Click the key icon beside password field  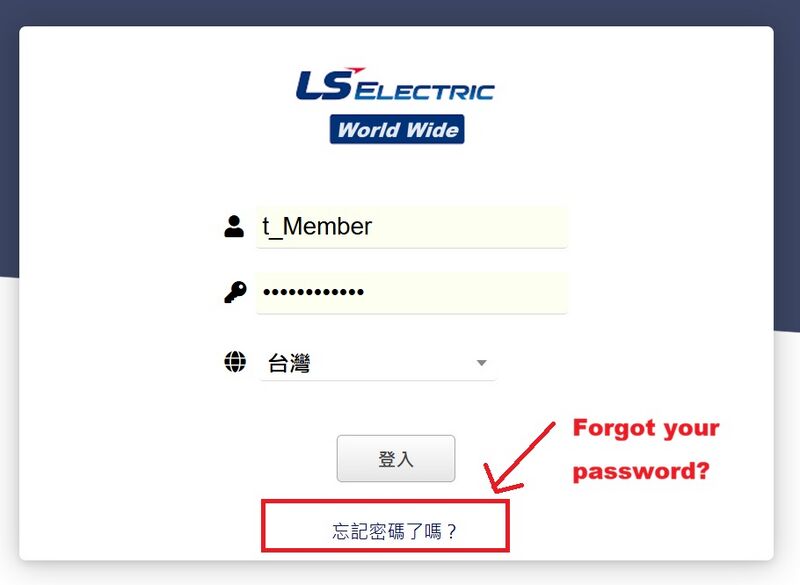pyautogui.click(x=235, y=292)
